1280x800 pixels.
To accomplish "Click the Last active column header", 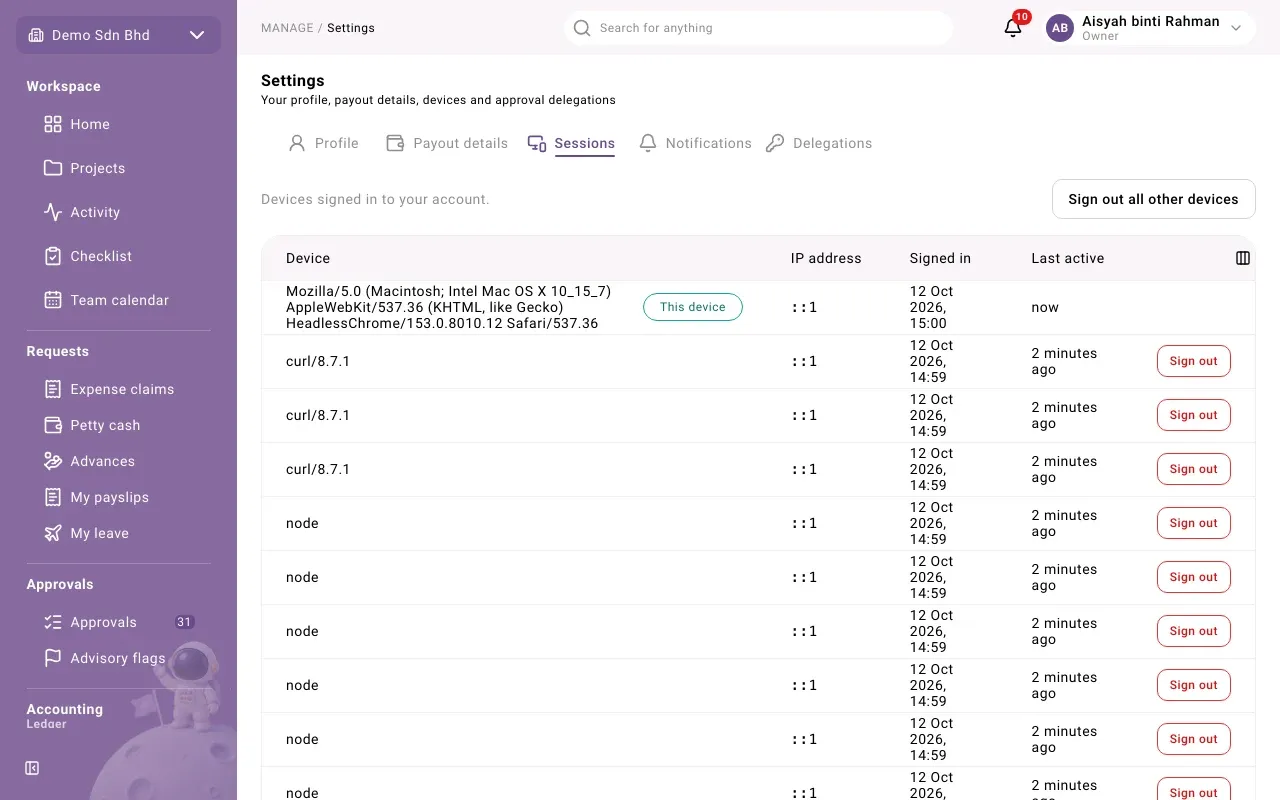I will (1068, 258).
